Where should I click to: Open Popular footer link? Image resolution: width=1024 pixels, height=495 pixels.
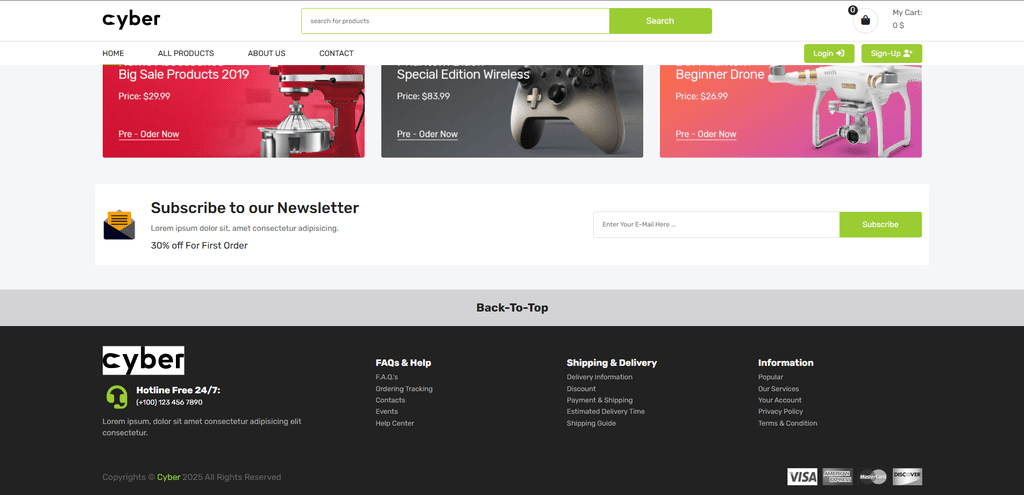(x=771, y=377)
